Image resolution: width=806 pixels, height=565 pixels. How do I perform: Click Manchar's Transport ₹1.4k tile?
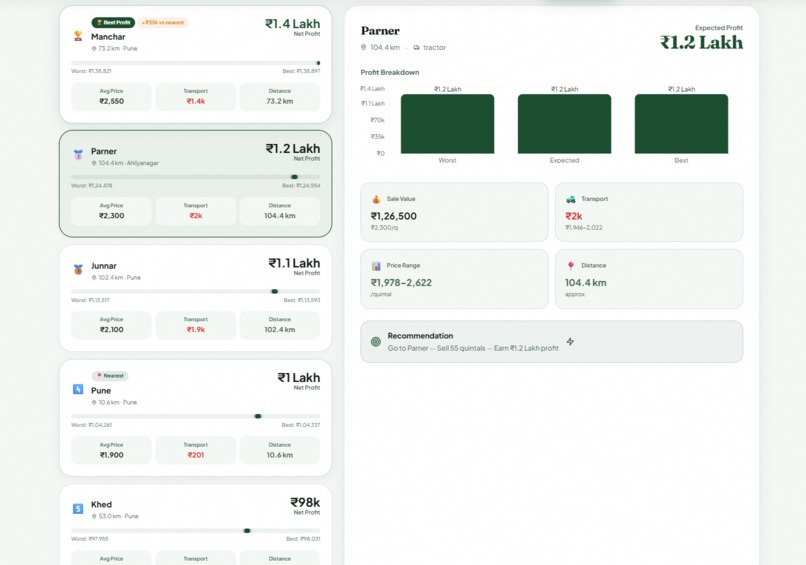tap(196, 97)
